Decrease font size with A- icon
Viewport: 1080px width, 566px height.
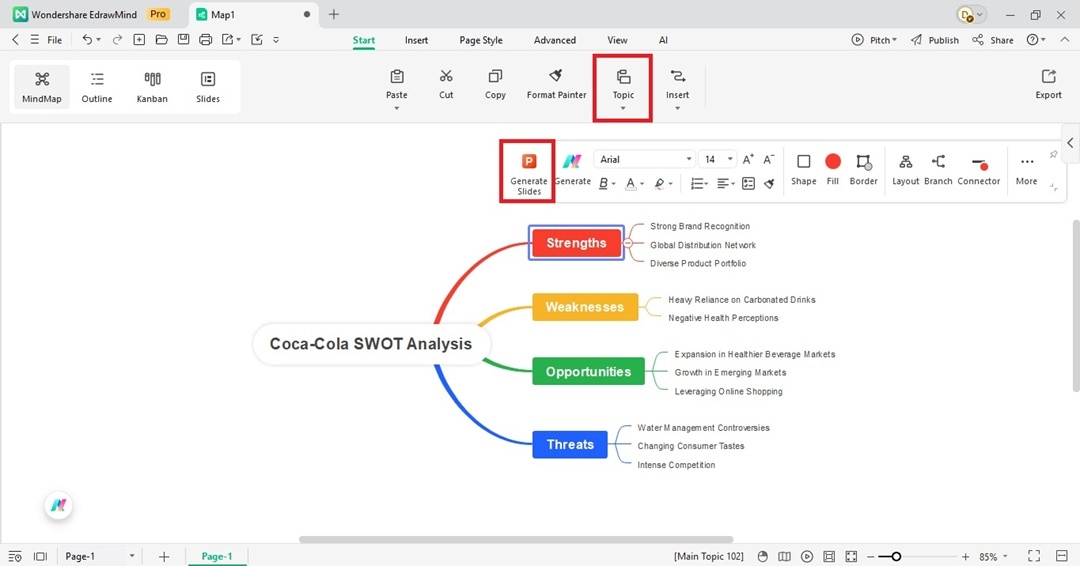(769, 159)
